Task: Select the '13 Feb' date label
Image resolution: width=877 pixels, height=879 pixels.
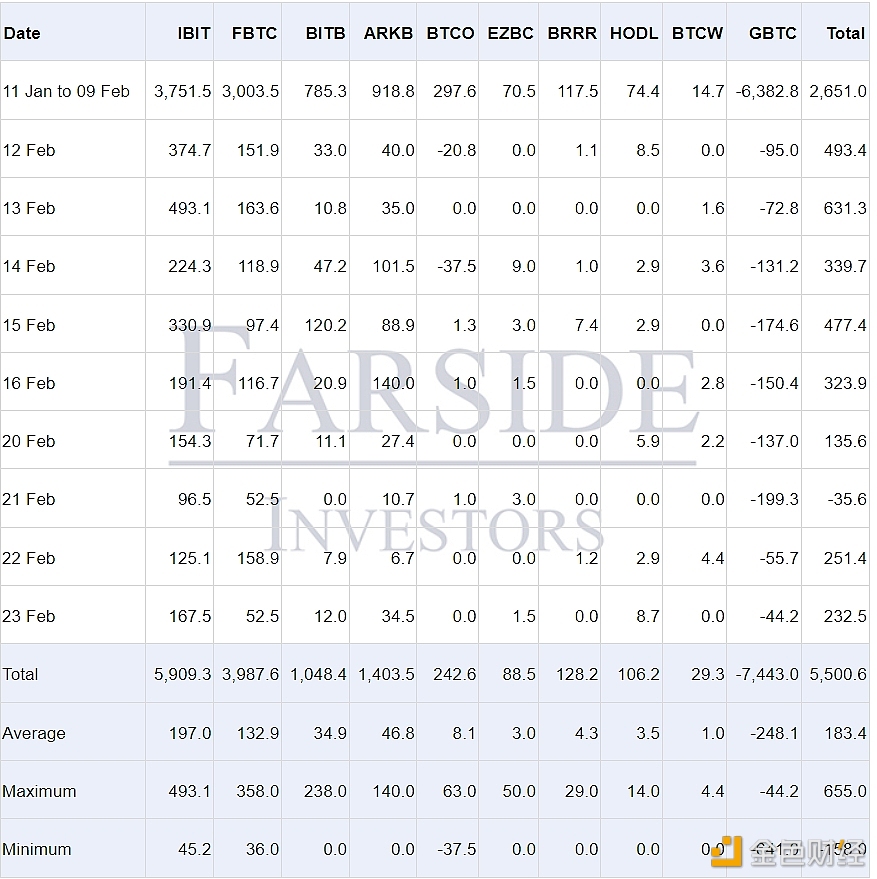Action: (29, 208)
